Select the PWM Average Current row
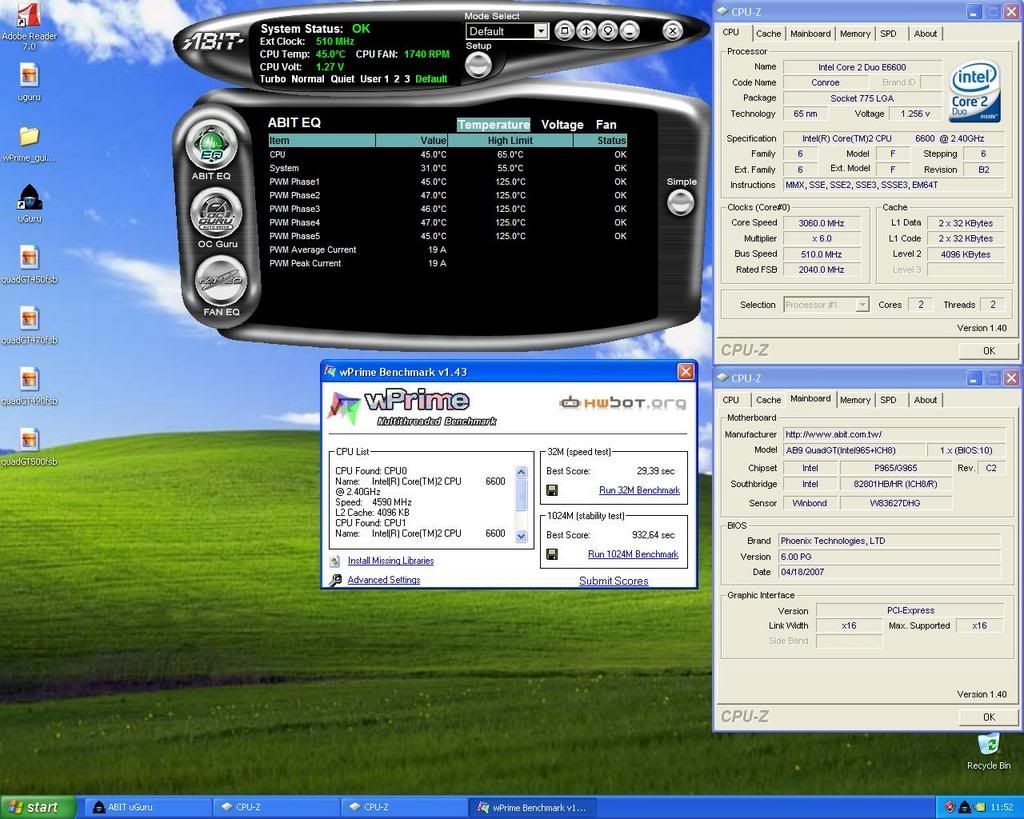This screenshot has height=819, width=1024. (448, 249)
